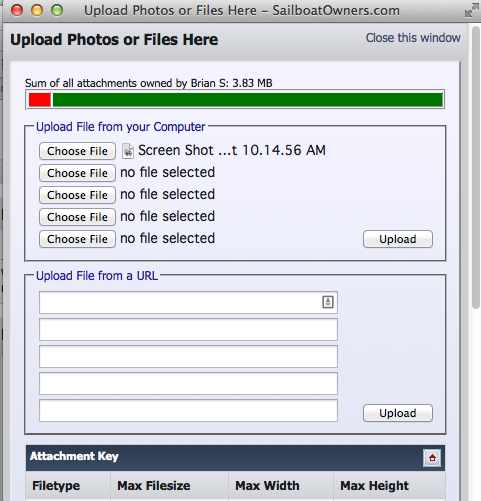Click the last URL input field
This screenshot has height=501, width=481.
(x=188, y=410)
